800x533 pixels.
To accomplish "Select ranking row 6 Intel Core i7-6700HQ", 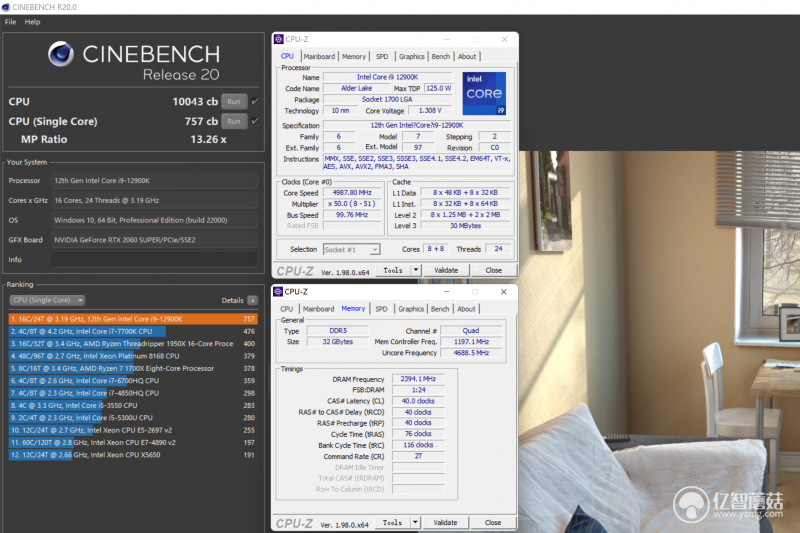I will (x=133, y=380).
